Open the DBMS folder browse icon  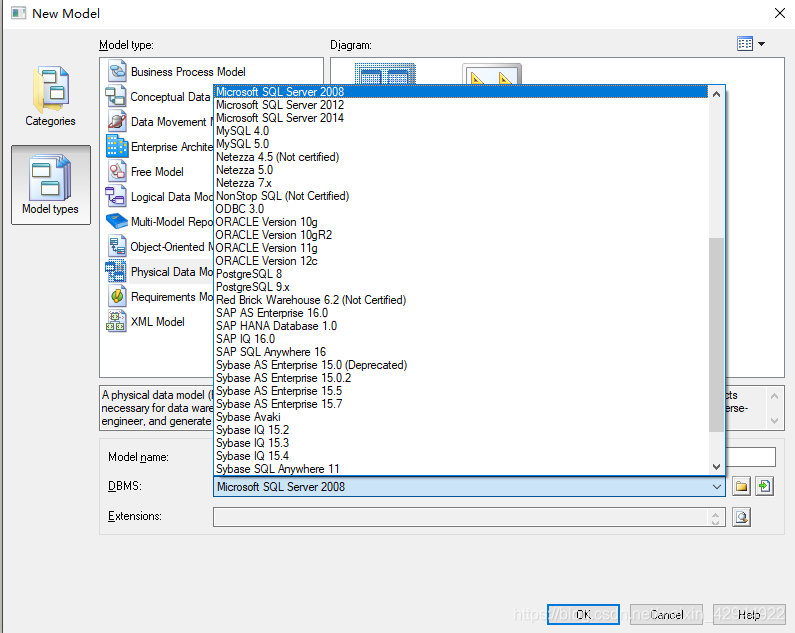[741, 486]
